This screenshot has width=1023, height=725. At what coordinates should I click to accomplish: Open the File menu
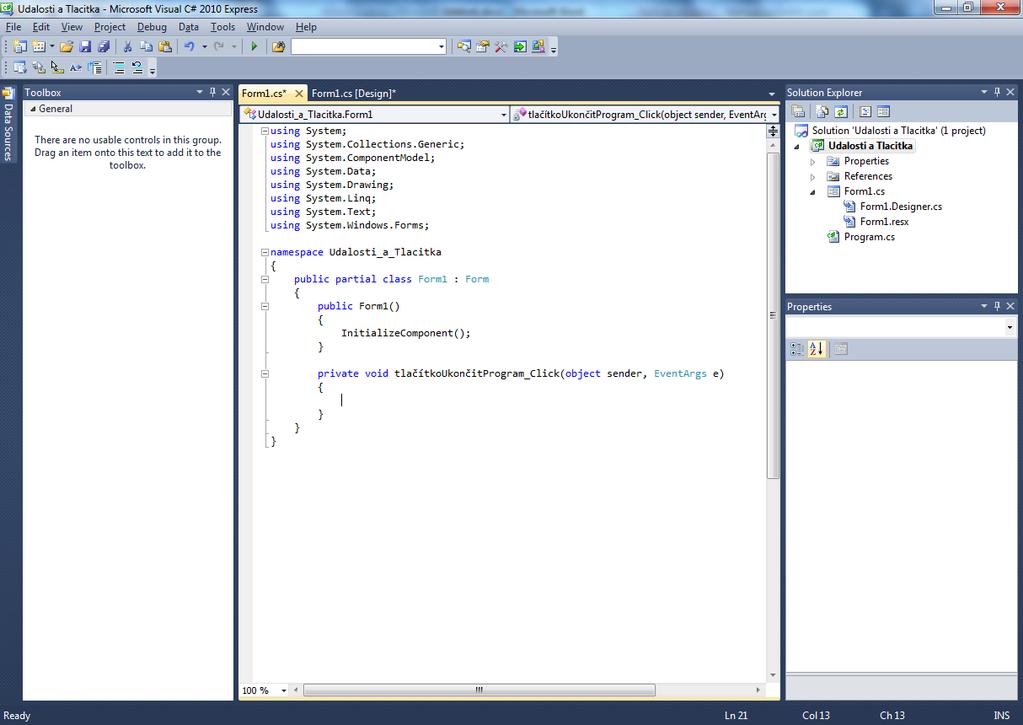(x=13, y=27)
